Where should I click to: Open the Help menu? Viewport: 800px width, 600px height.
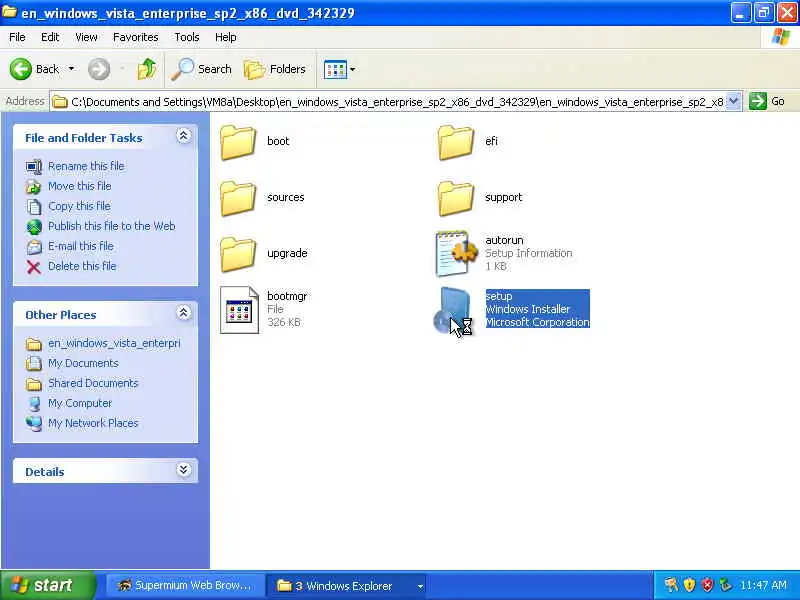226,37
